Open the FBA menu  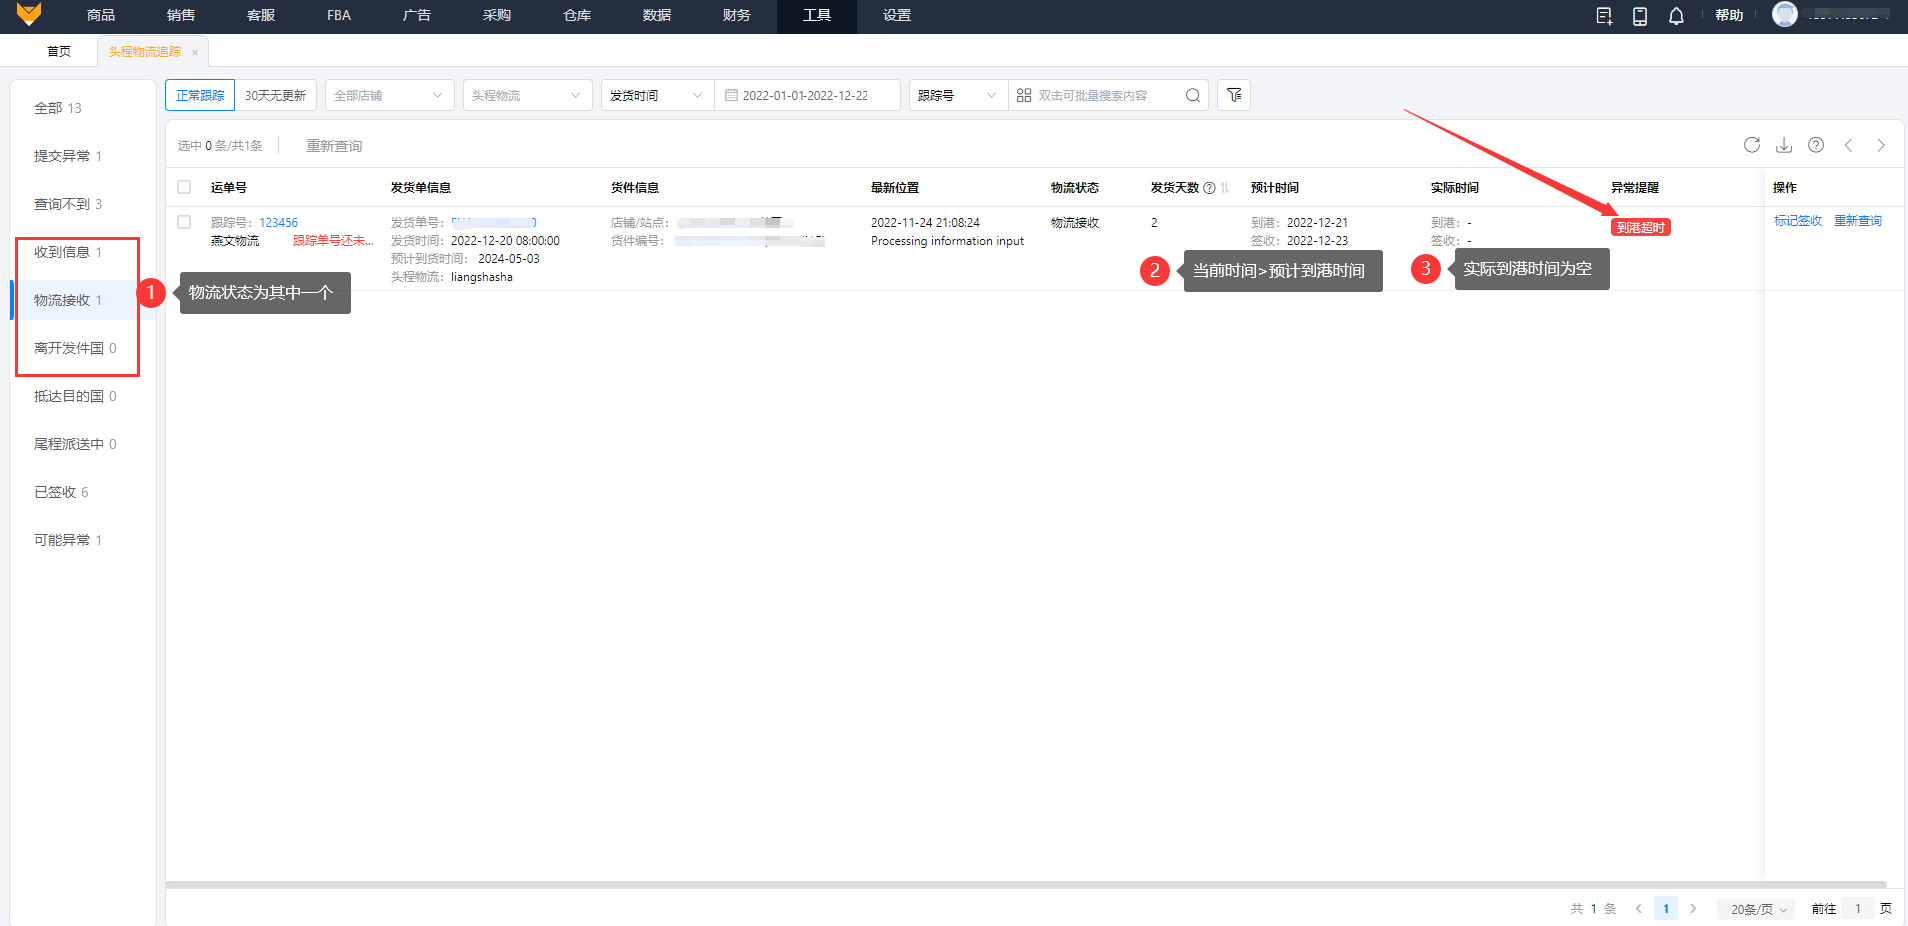click(x=339, y=15)
